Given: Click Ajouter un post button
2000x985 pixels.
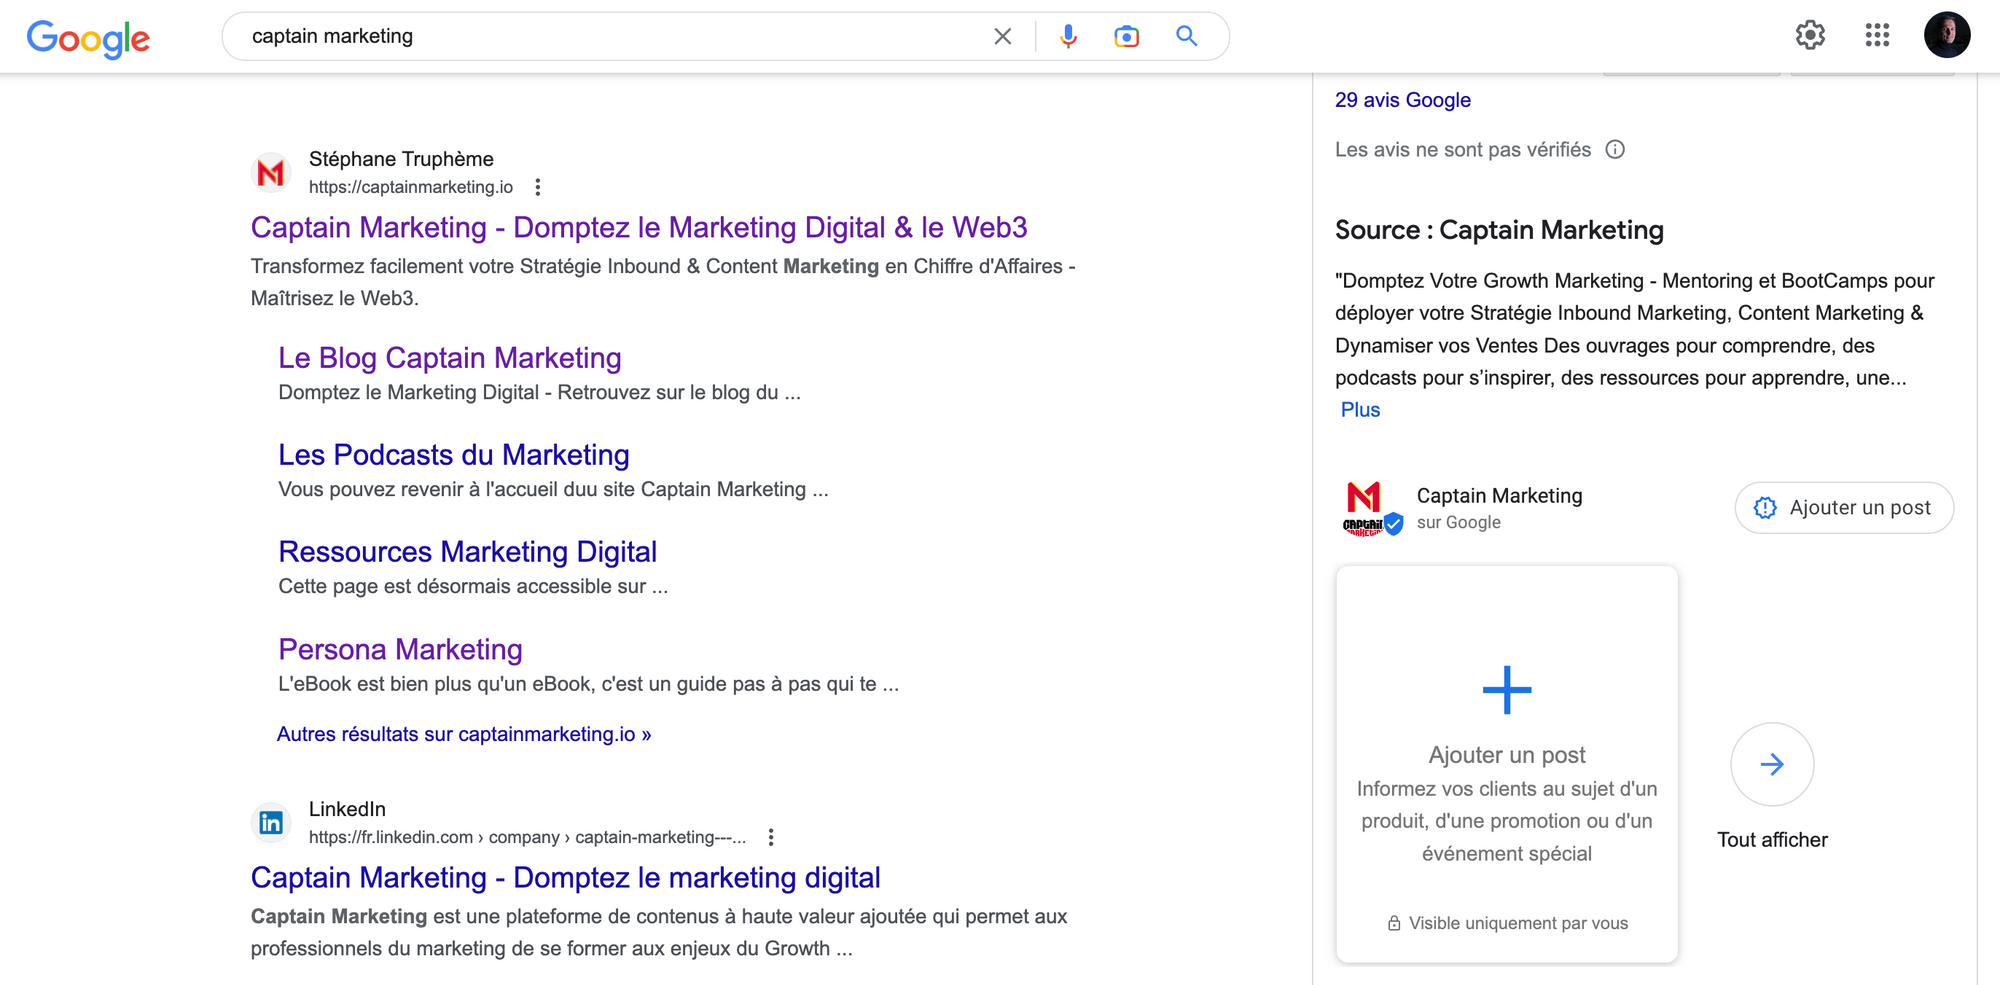Looking at the screenshot, I should coord(1844,508).
